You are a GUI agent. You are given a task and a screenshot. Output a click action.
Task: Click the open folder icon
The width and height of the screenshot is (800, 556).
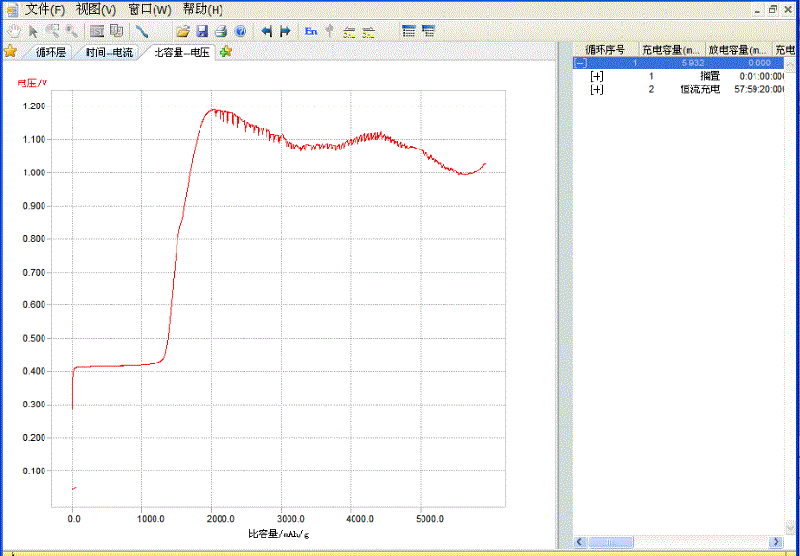[183, 31]
